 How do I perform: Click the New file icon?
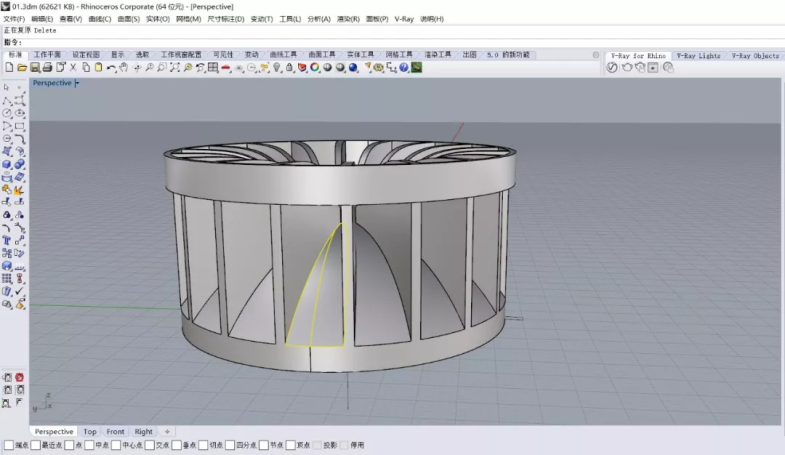pyautogui.click(x=9, y=68)
